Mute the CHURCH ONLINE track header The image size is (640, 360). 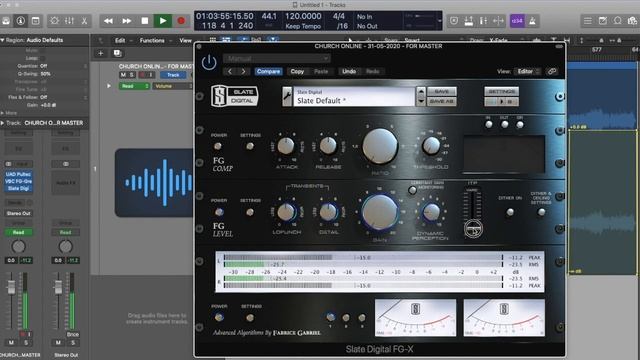(x=123, y=75)
